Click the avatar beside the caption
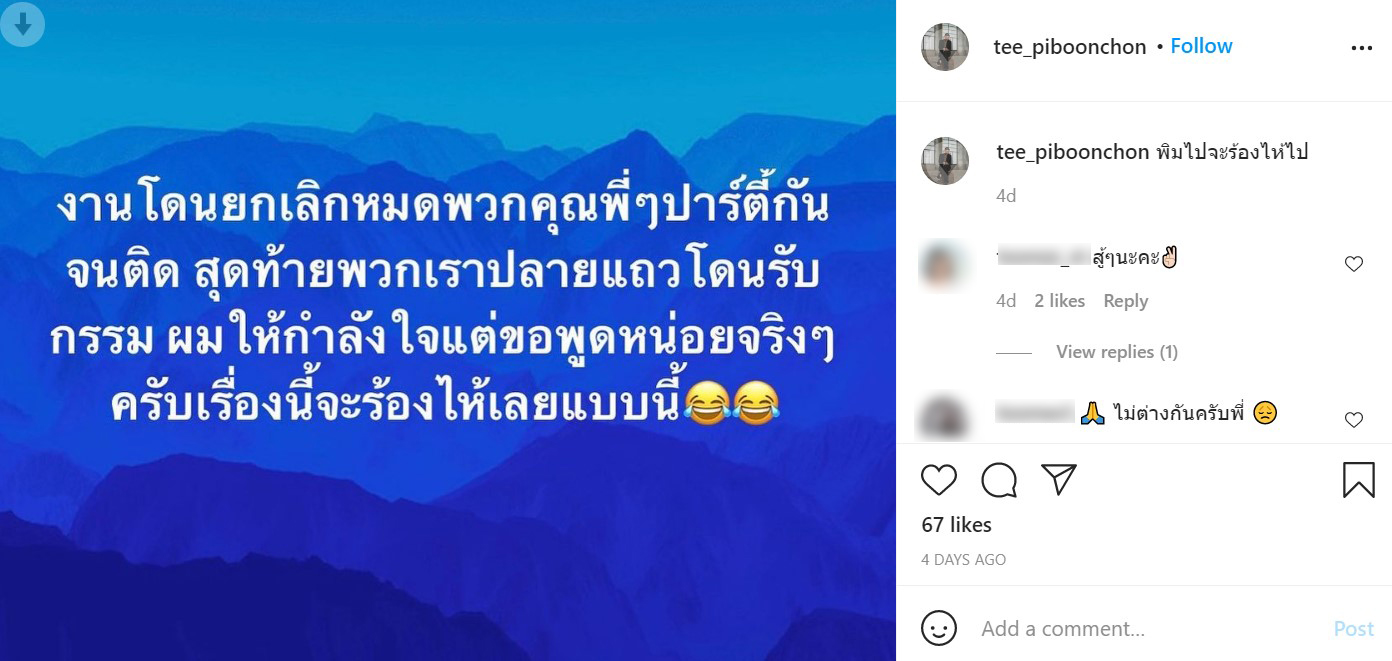 tap(945, 161)
